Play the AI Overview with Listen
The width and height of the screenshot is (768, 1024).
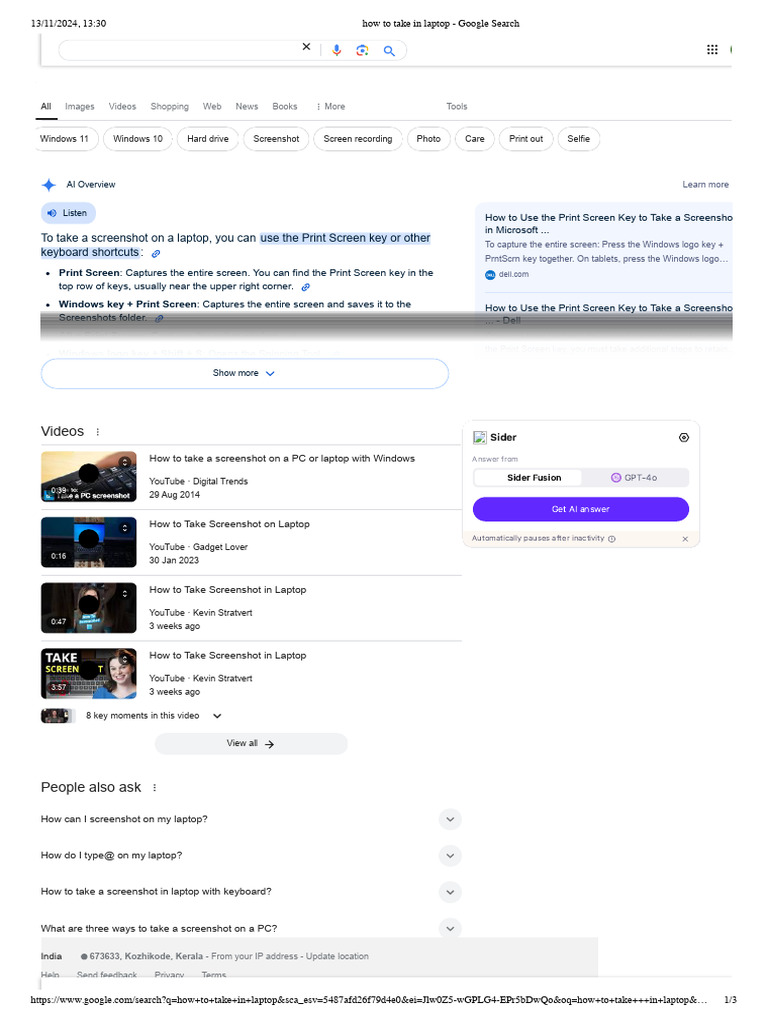click(x=68, y=213)
